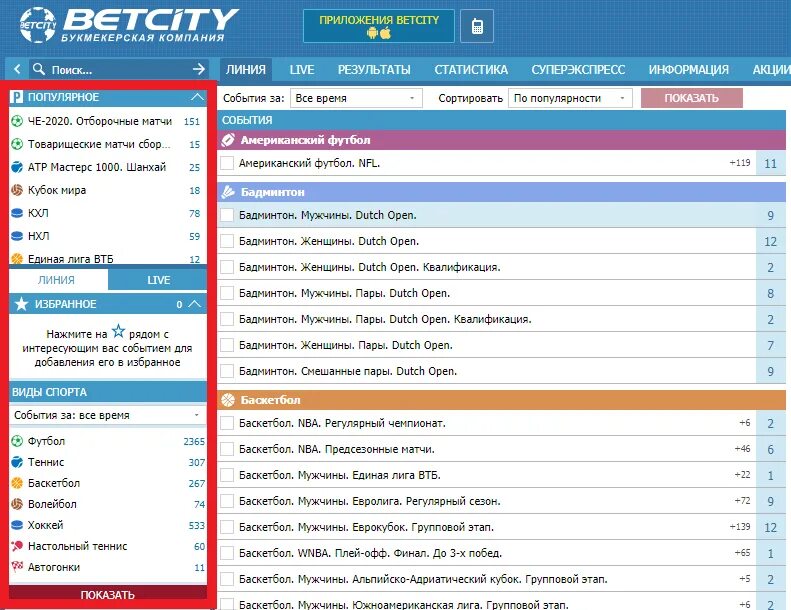Click tennis icon beside Теннис
Screen dimensions: 791x610
coord(17,462)
